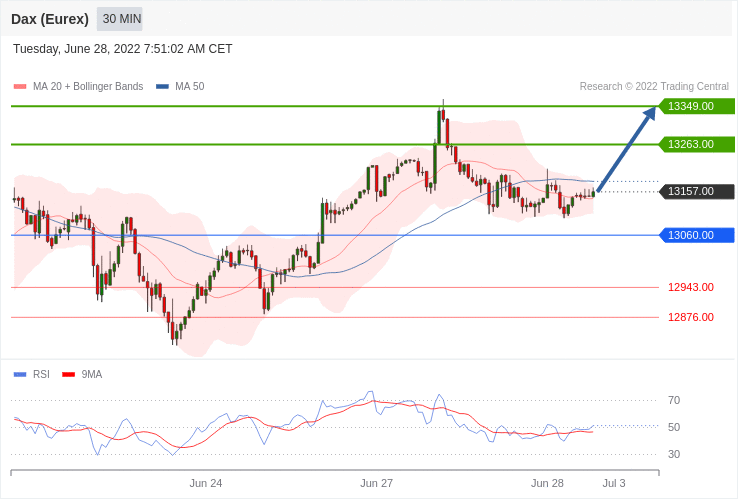
Task: Select the 13349.00 green resistance price tag
Action: (696, 106)
